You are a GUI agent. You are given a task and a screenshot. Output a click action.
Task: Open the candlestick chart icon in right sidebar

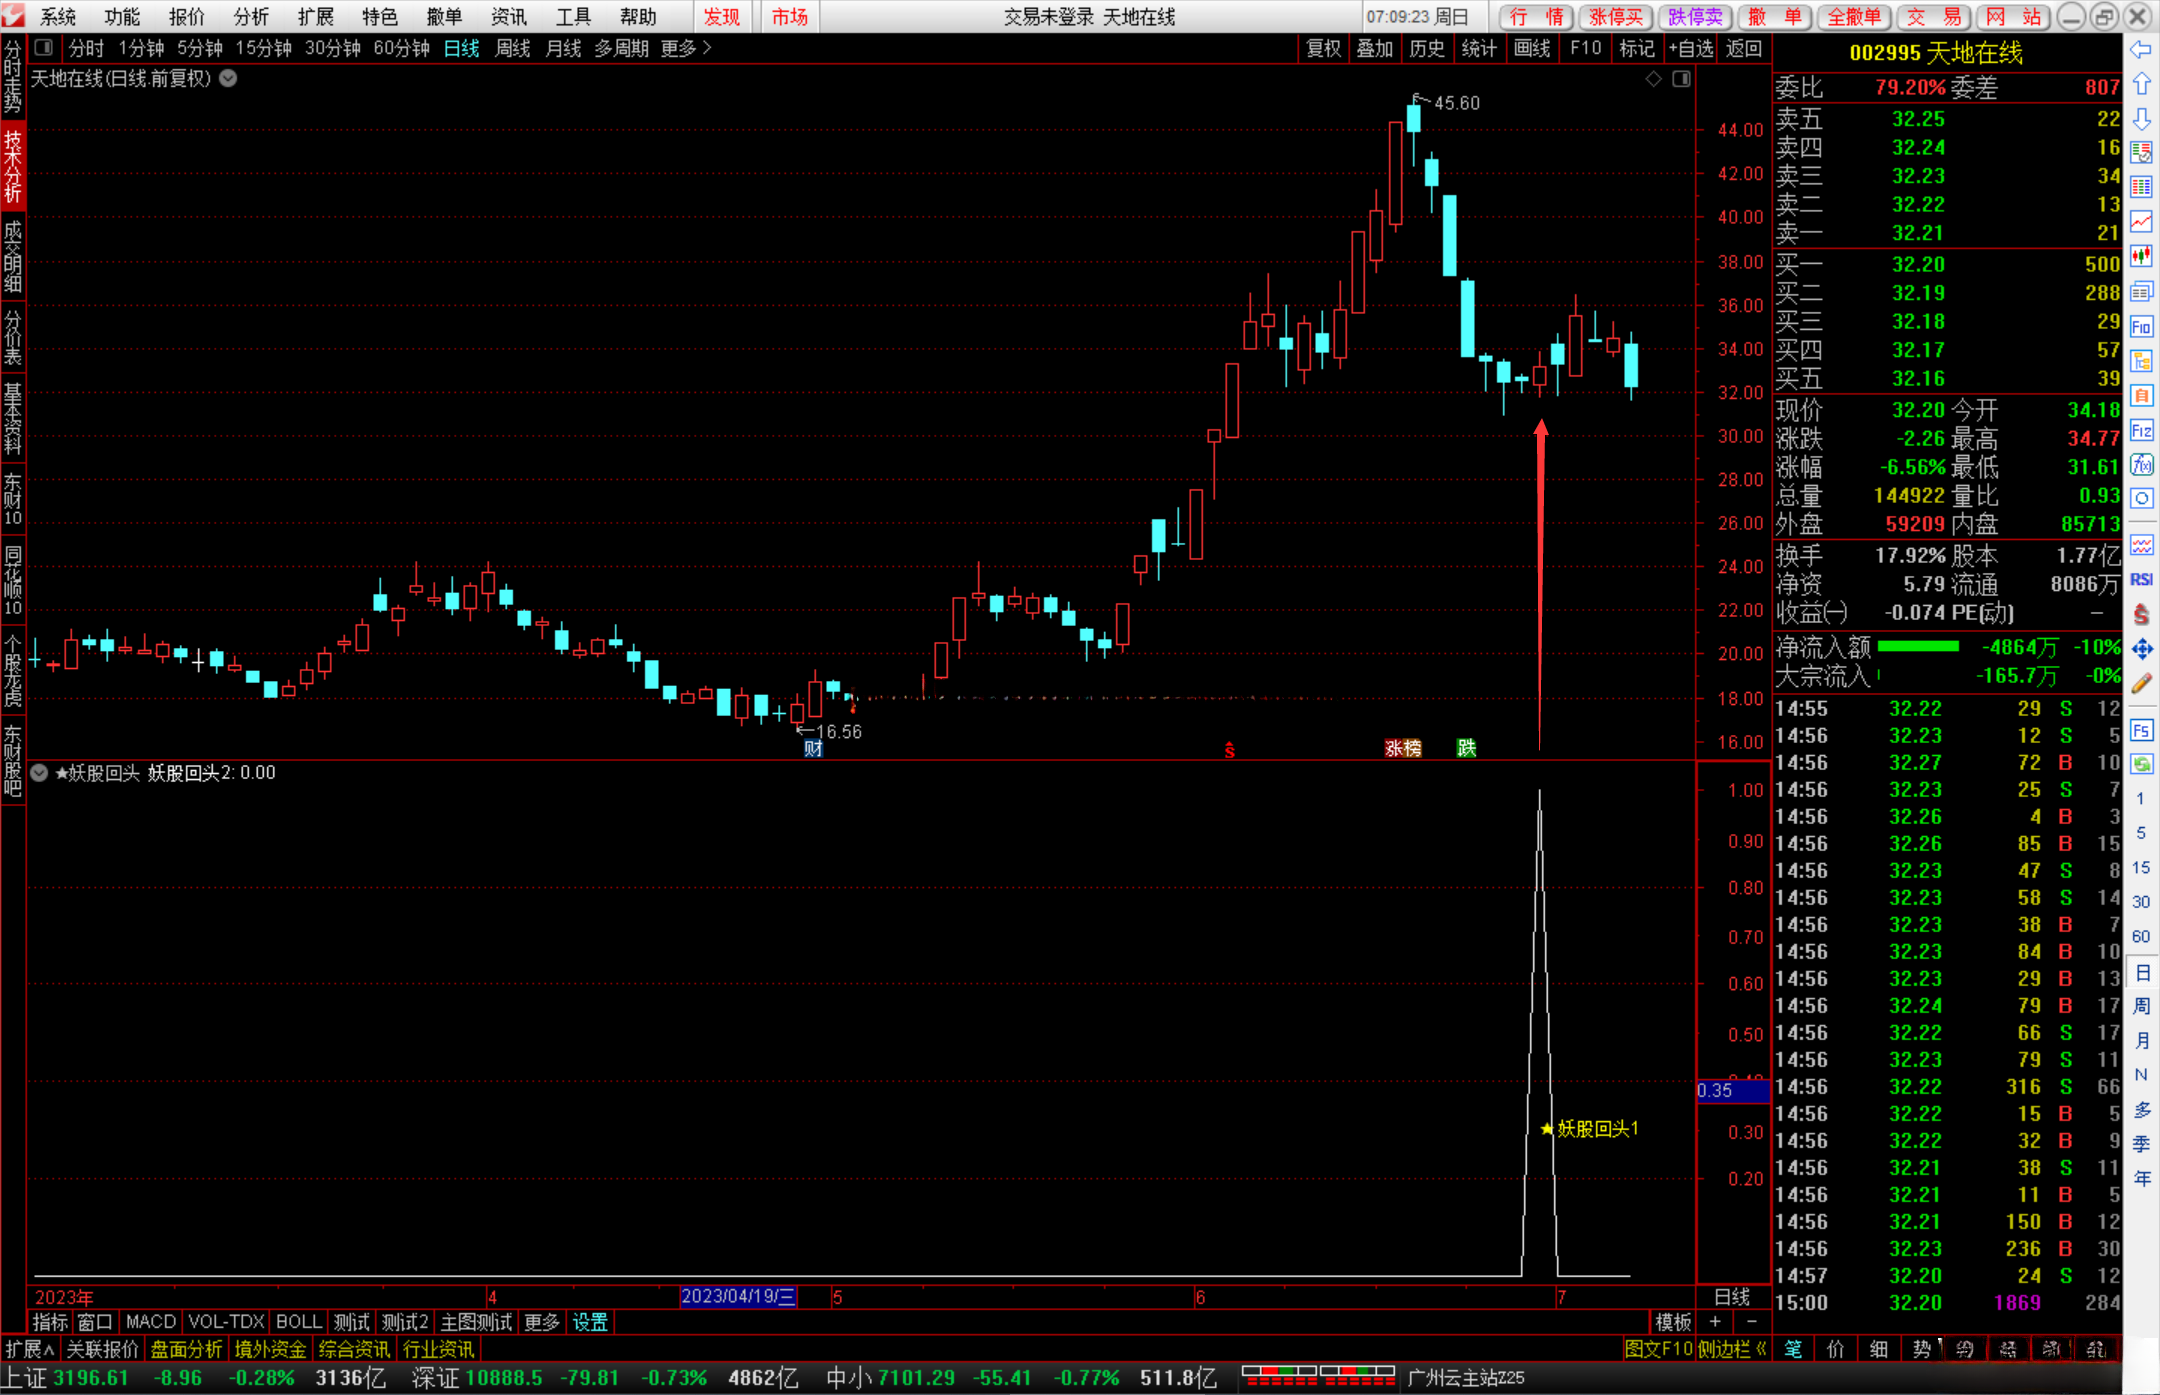tap(2141, 256)
